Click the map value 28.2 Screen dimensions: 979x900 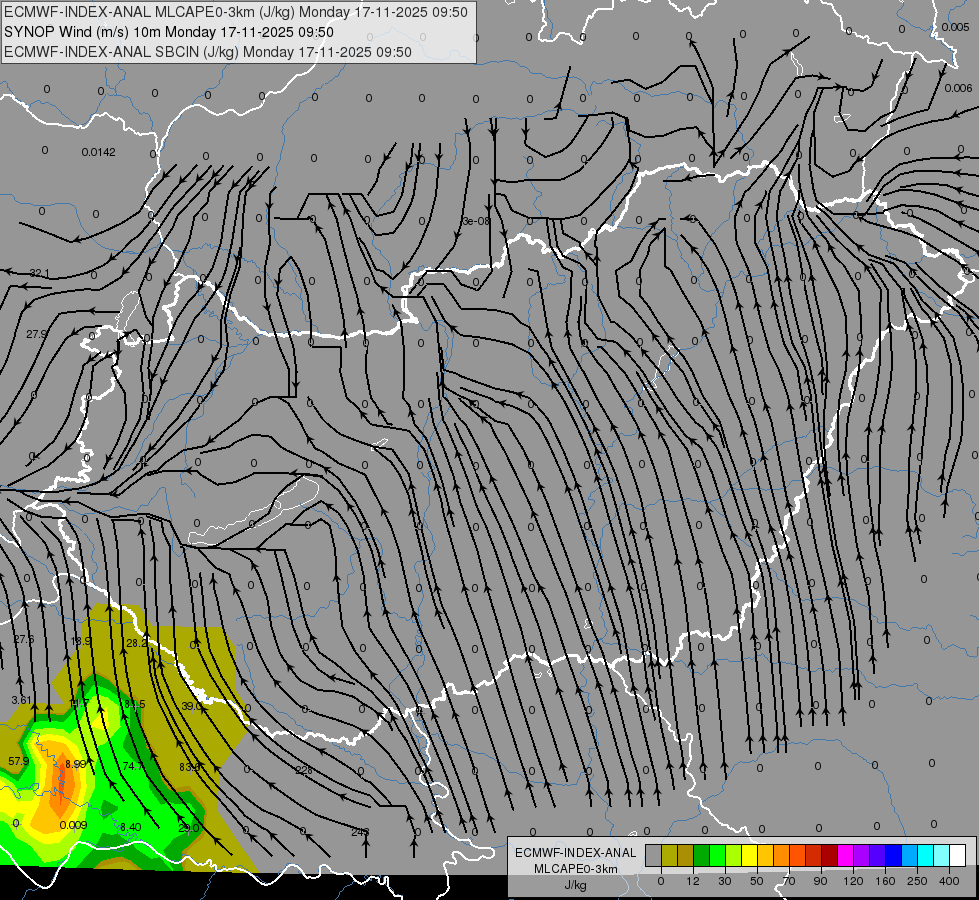point(137,643)
